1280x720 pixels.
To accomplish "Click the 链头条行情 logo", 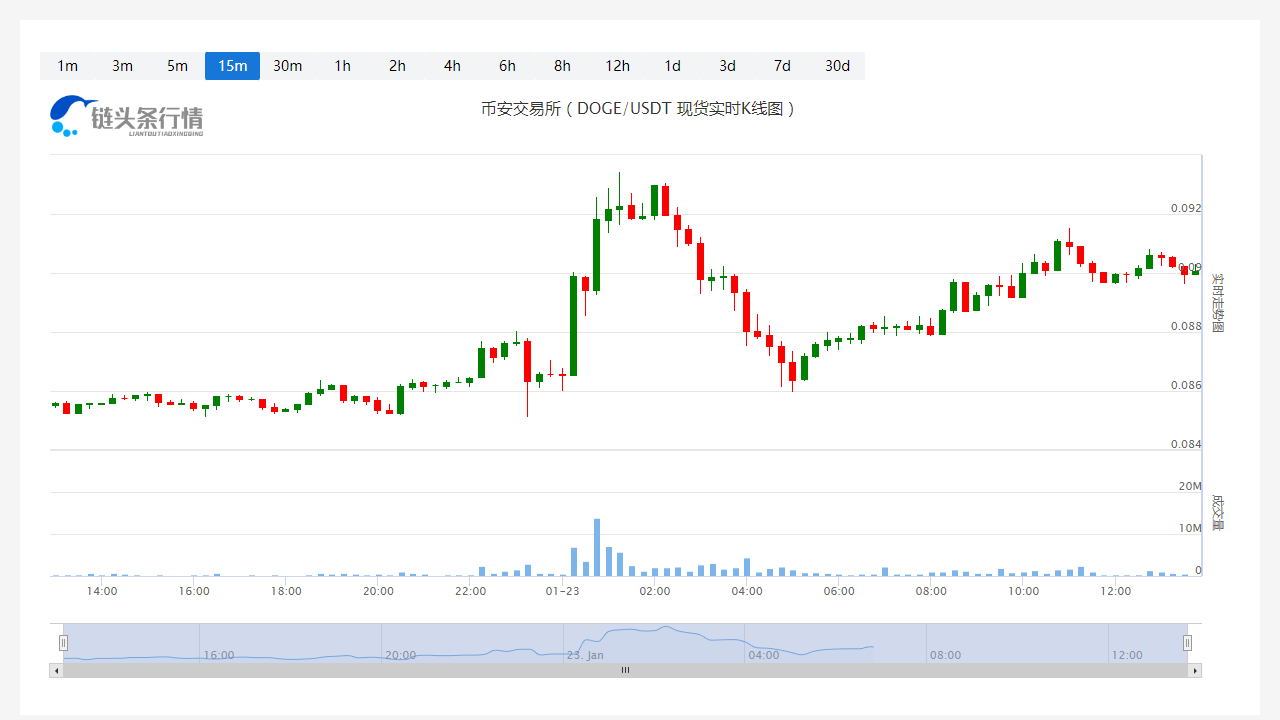I will pos(126,117).
